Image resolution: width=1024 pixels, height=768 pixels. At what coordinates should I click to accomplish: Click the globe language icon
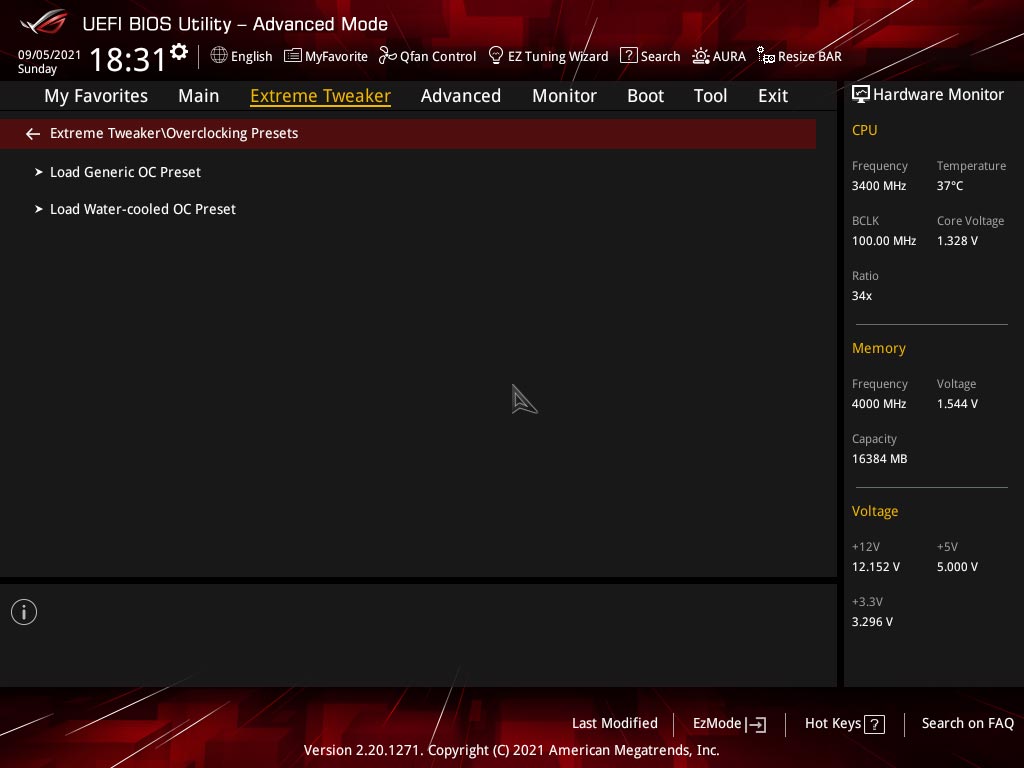coord(219,56)
